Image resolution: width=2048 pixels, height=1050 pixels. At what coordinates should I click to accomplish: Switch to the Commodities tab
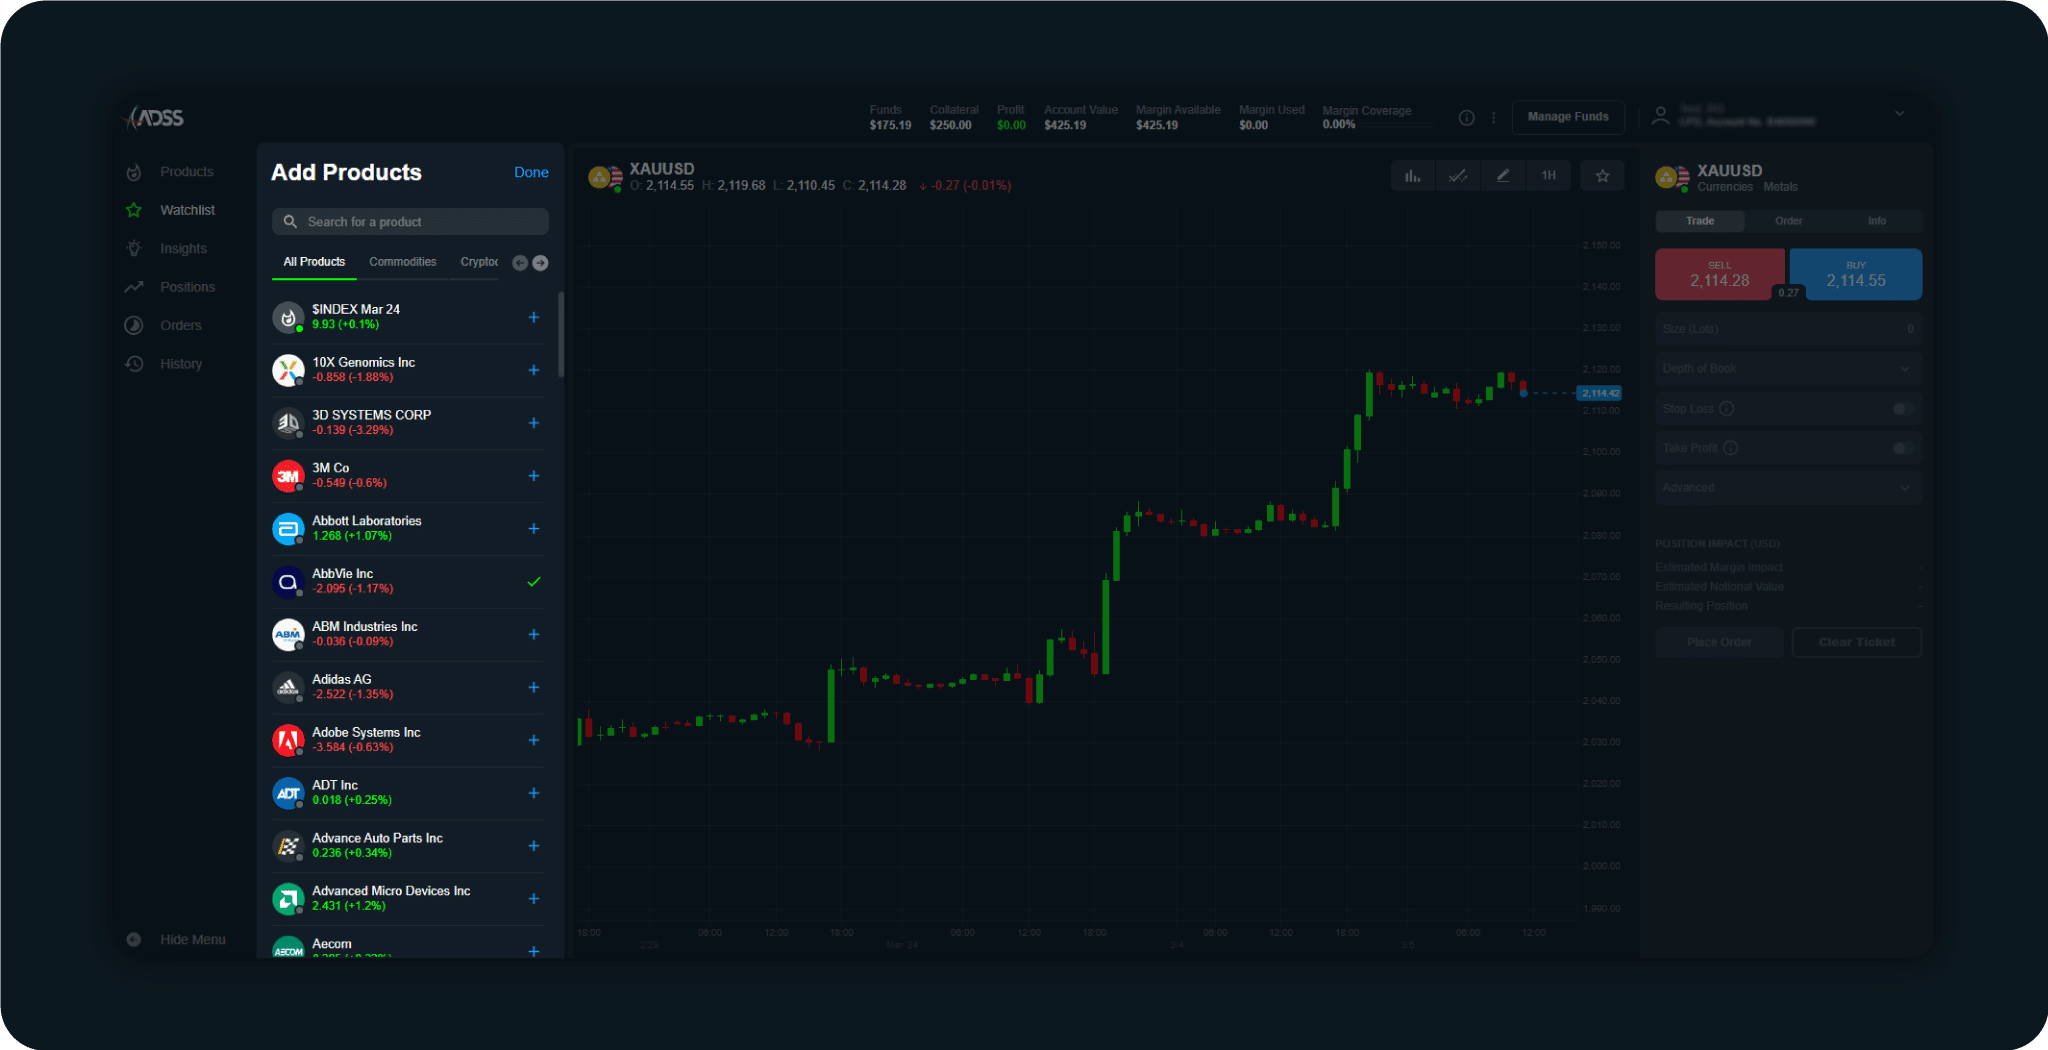(402, 262)
